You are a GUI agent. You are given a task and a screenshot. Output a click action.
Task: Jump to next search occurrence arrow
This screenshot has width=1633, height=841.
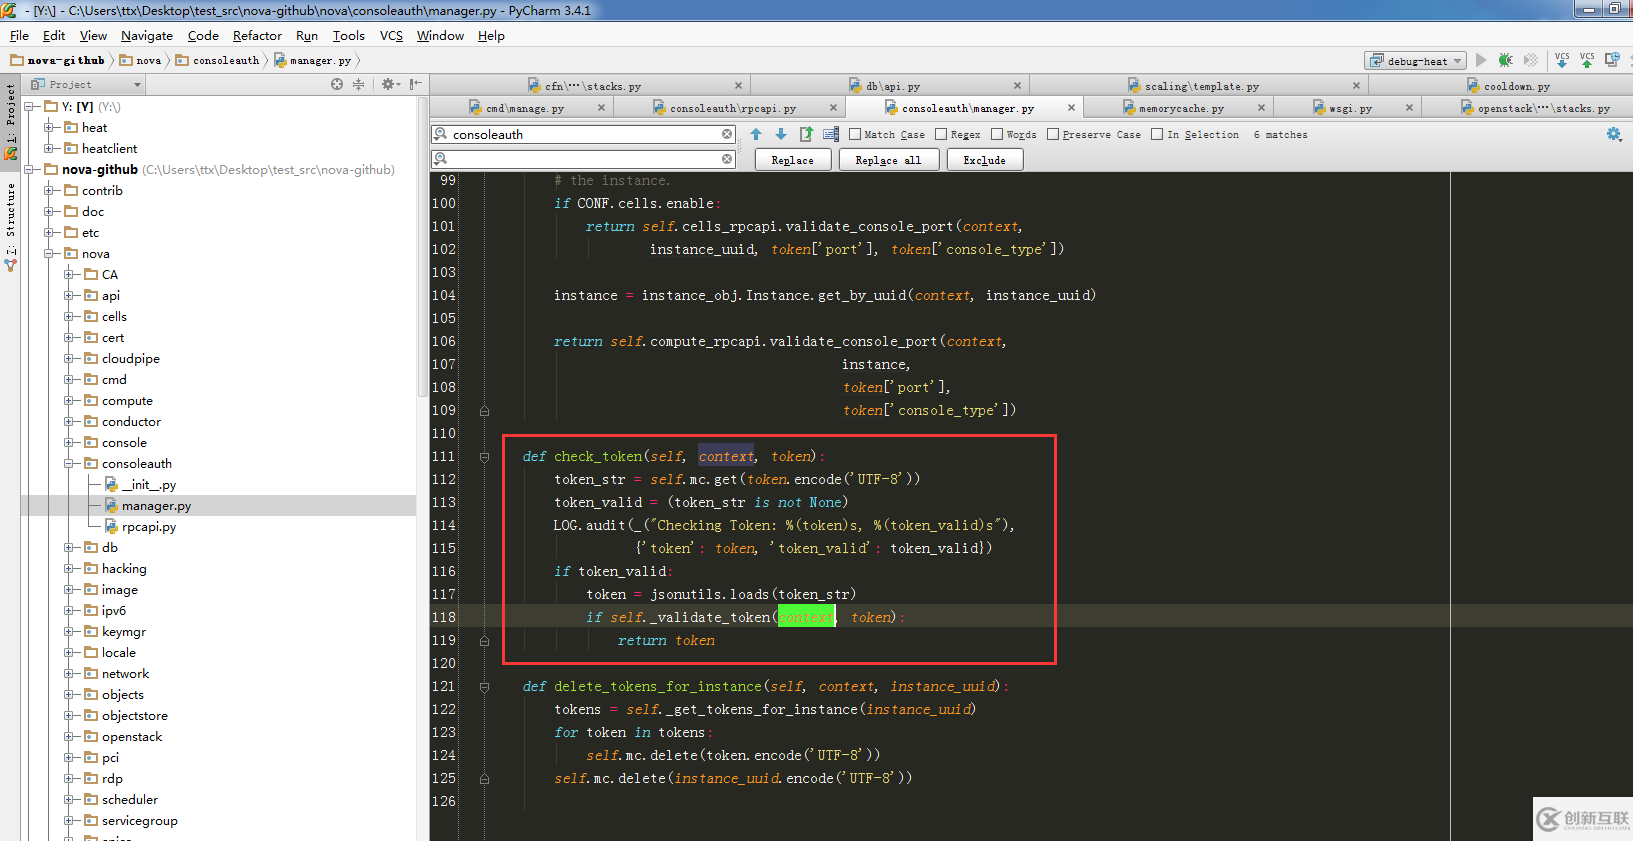pos(781,134)
